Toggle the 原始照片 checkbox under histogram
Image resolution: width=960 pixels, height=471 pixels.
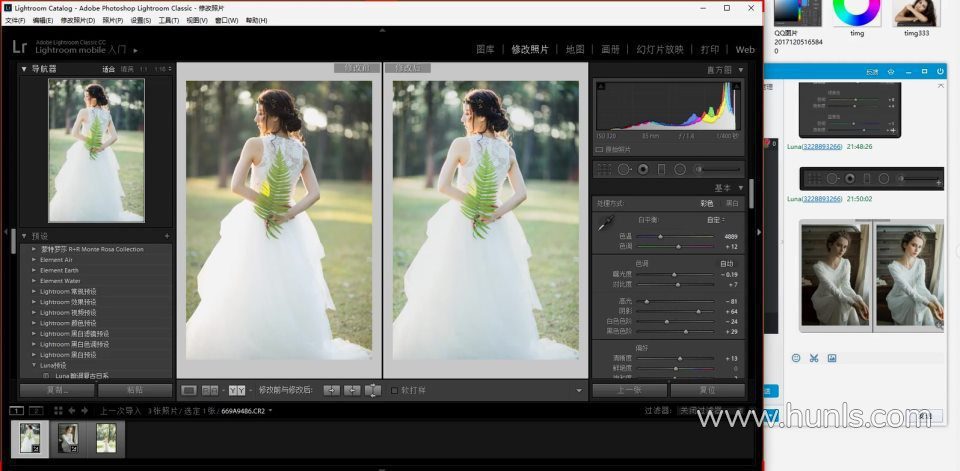(x=599, y=149)
